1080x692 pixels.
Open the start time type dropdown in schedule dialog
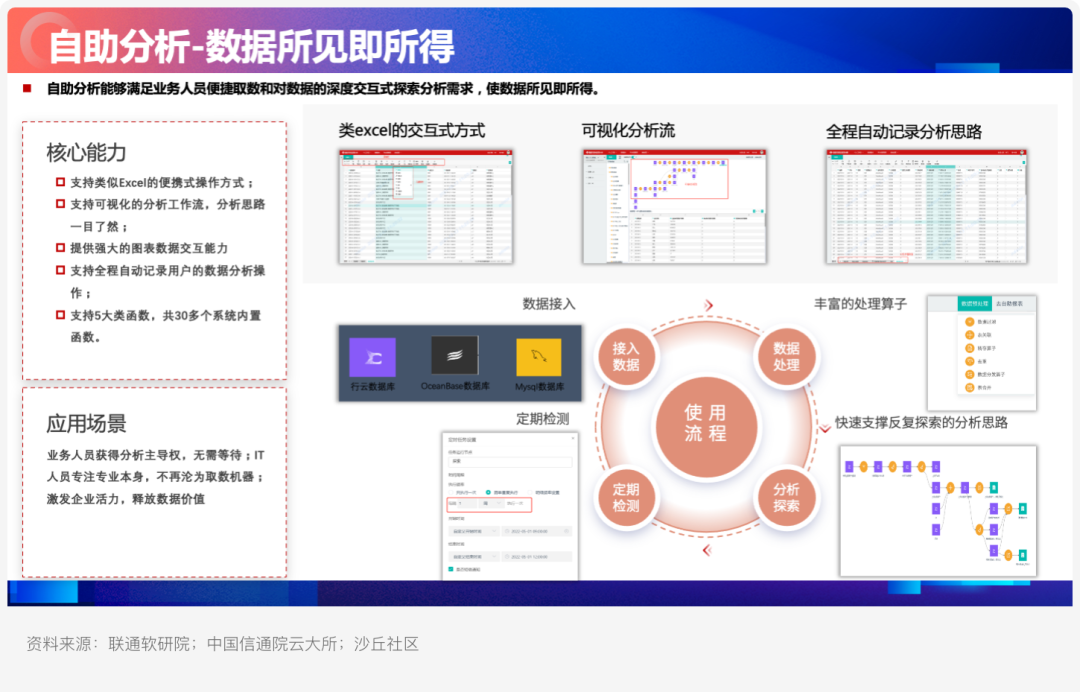(474, 531)
